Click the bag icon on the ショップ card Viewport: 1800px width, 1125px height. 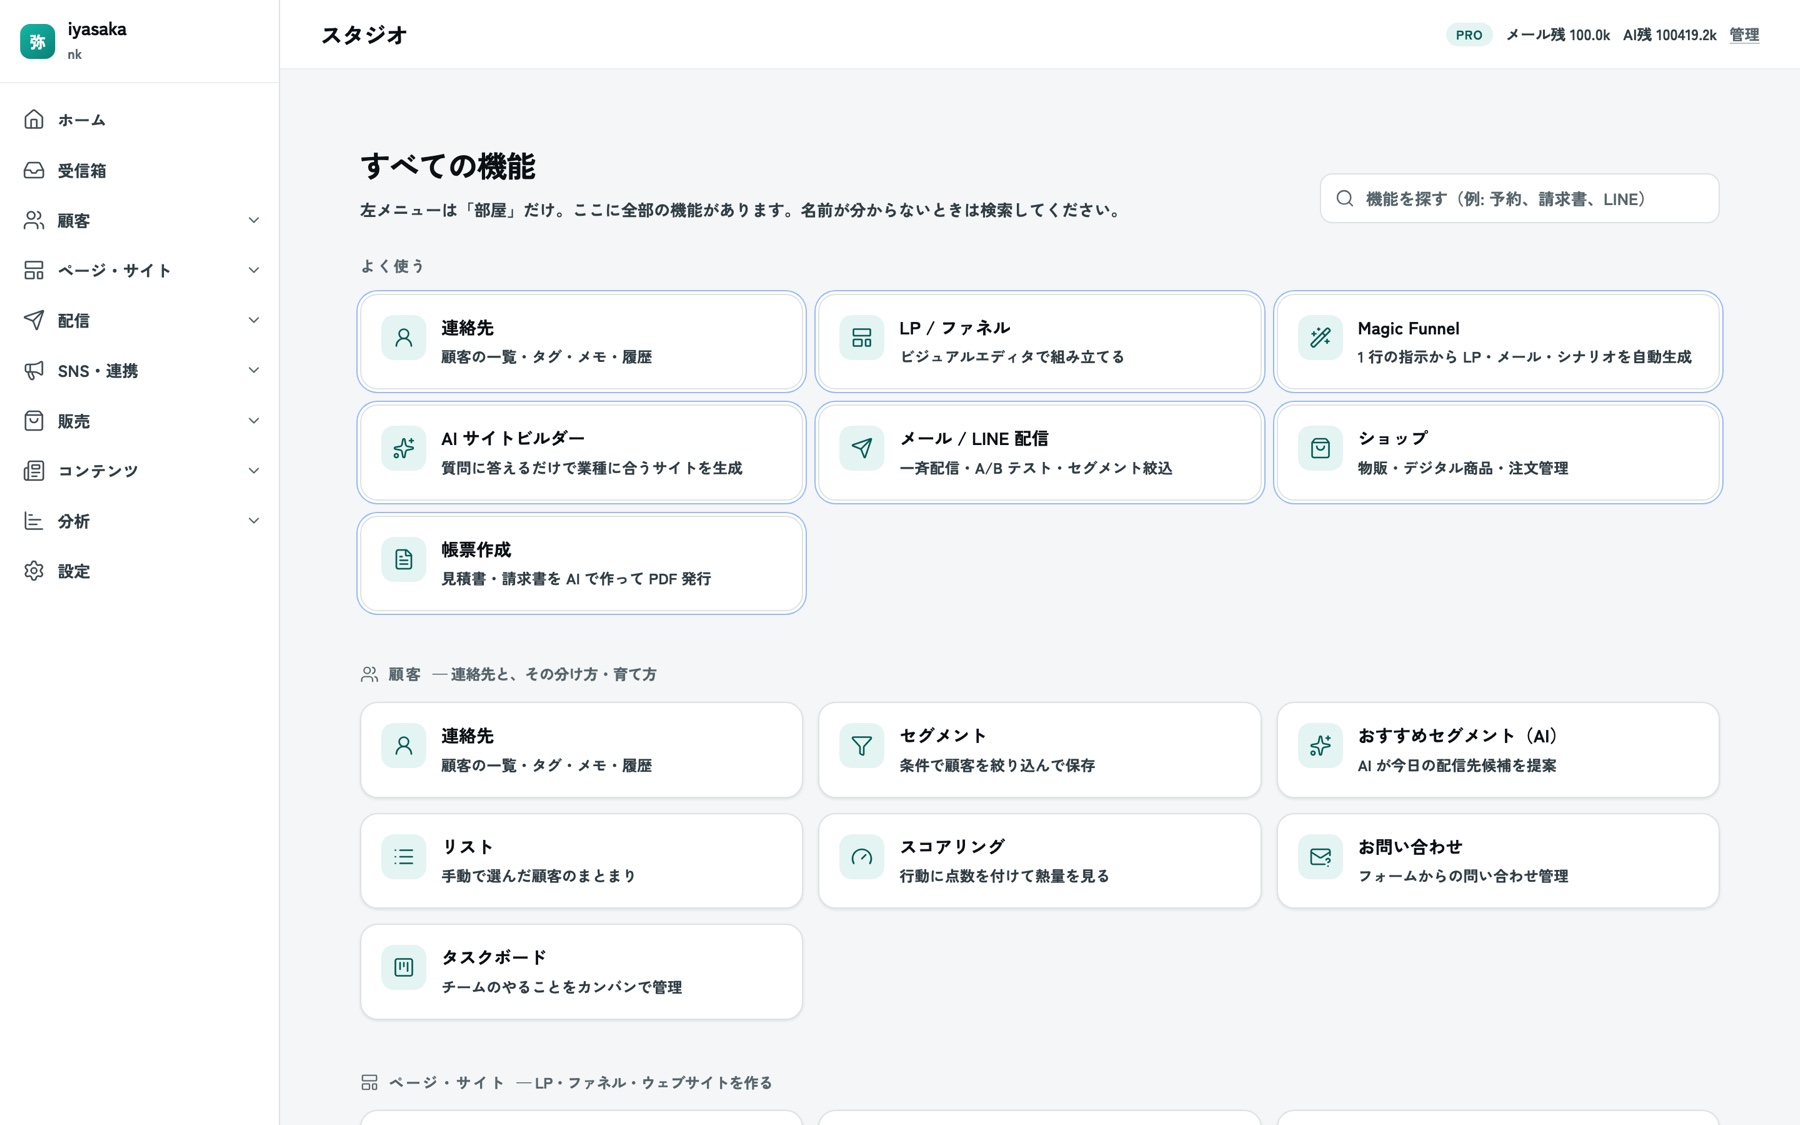coord(1320,449)
